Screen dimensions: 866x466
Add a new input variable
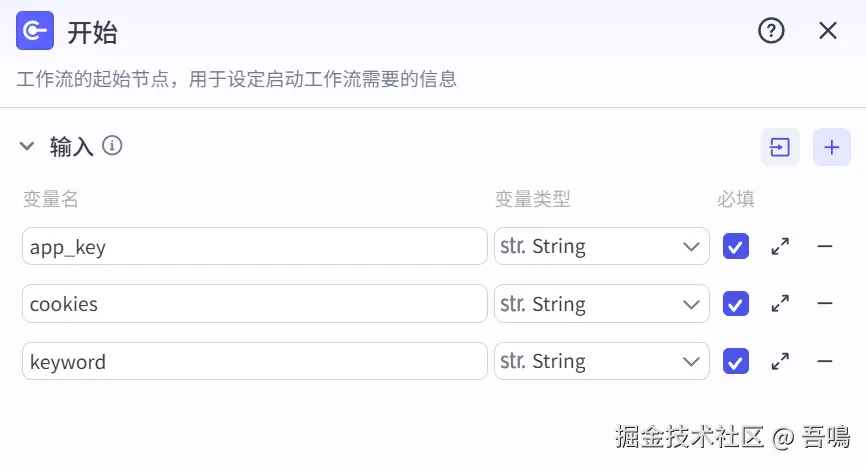[x=831, y=148]
